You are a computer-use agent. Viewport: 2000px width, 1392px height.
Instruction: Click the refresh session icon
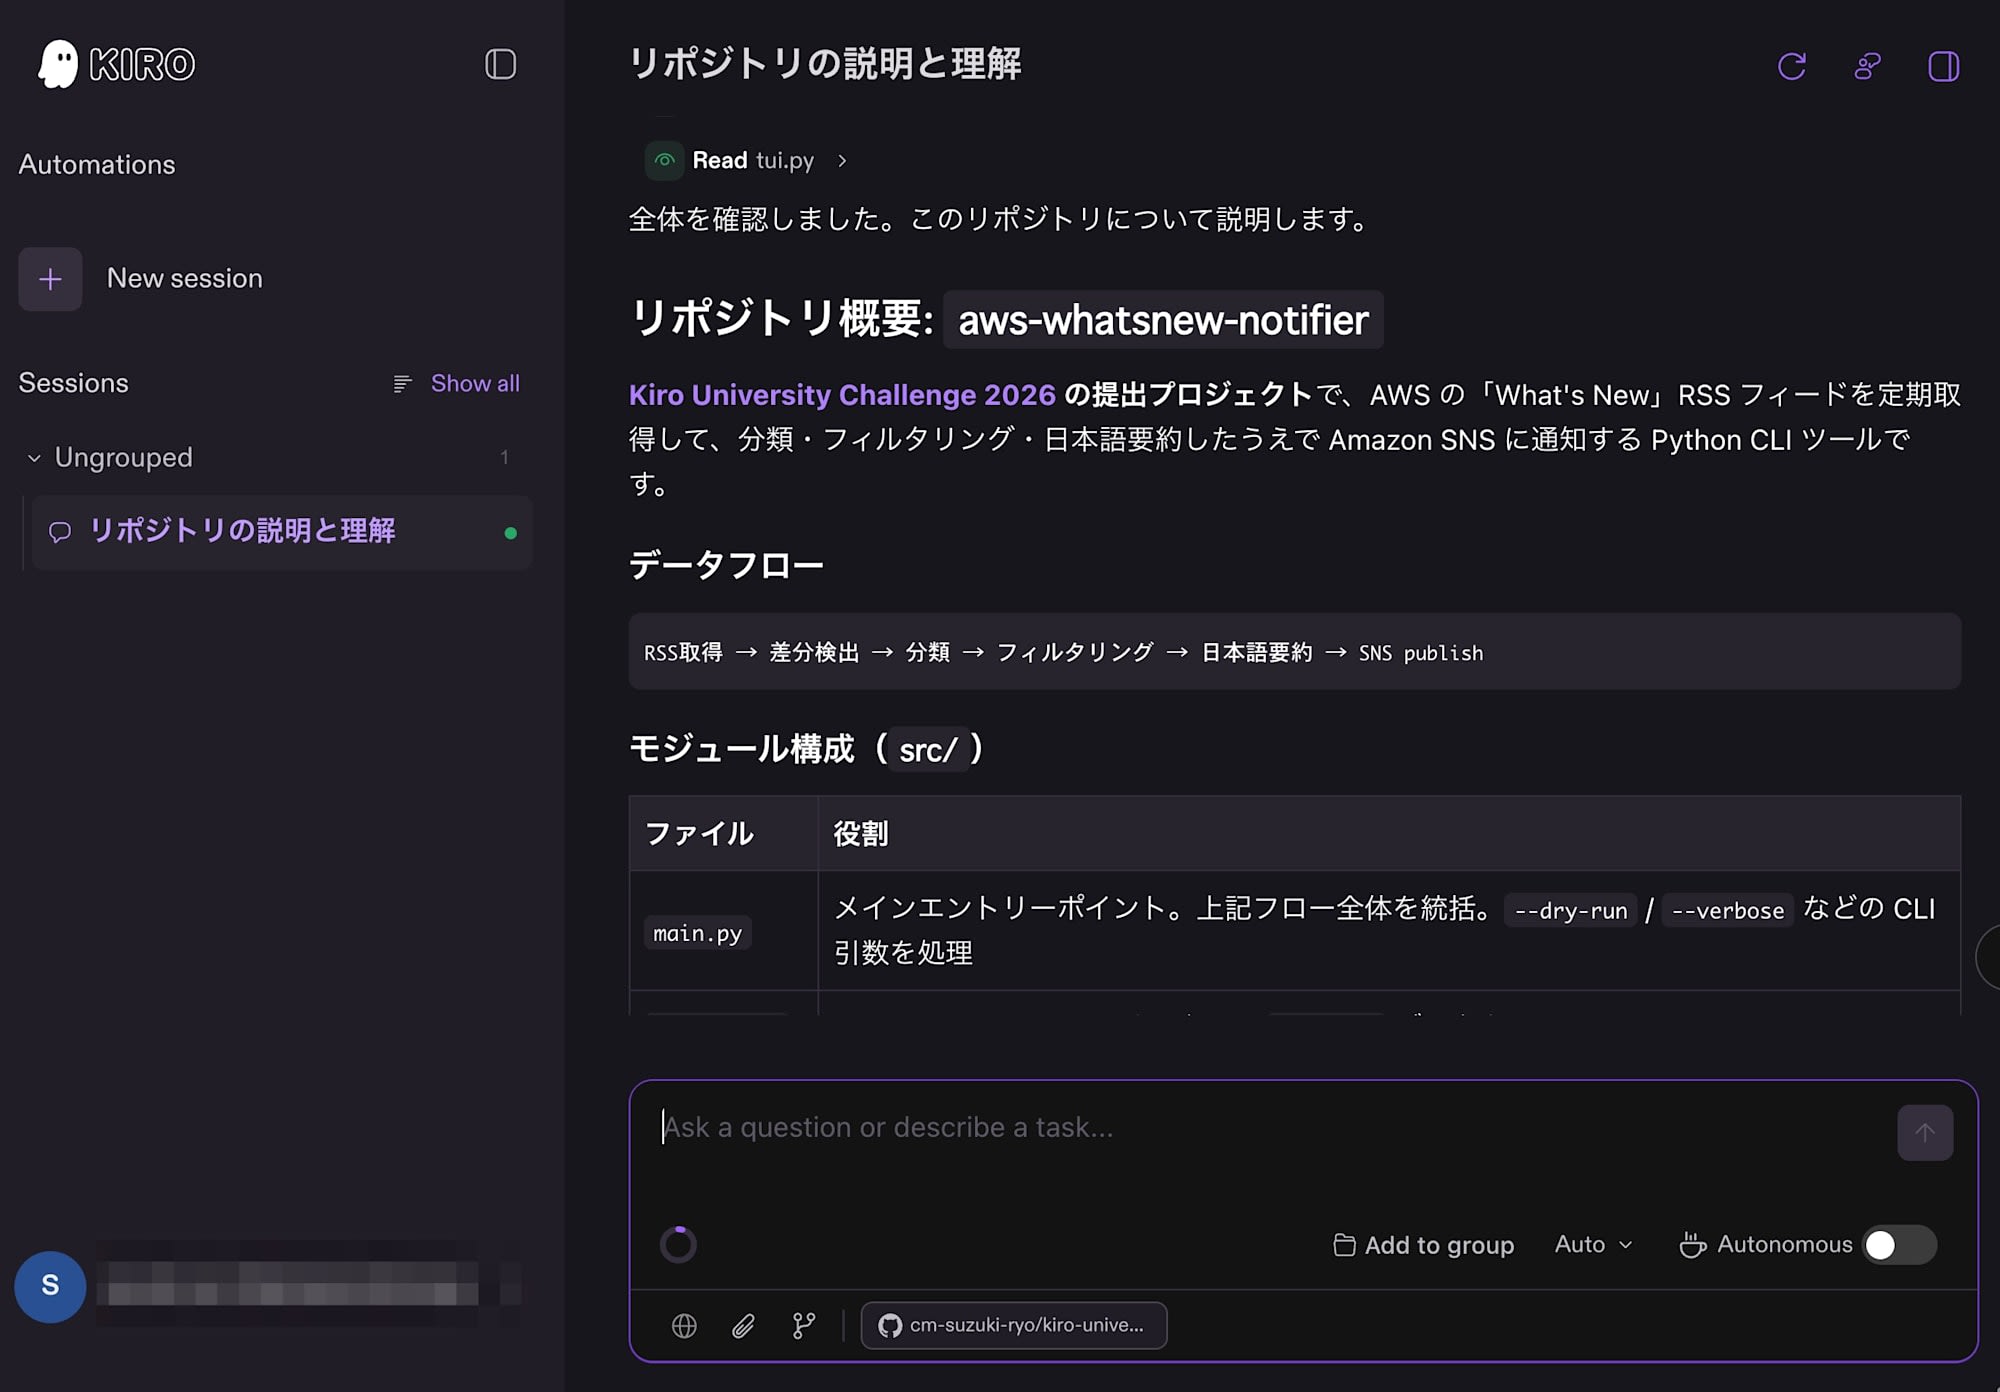click(1792, 66)
